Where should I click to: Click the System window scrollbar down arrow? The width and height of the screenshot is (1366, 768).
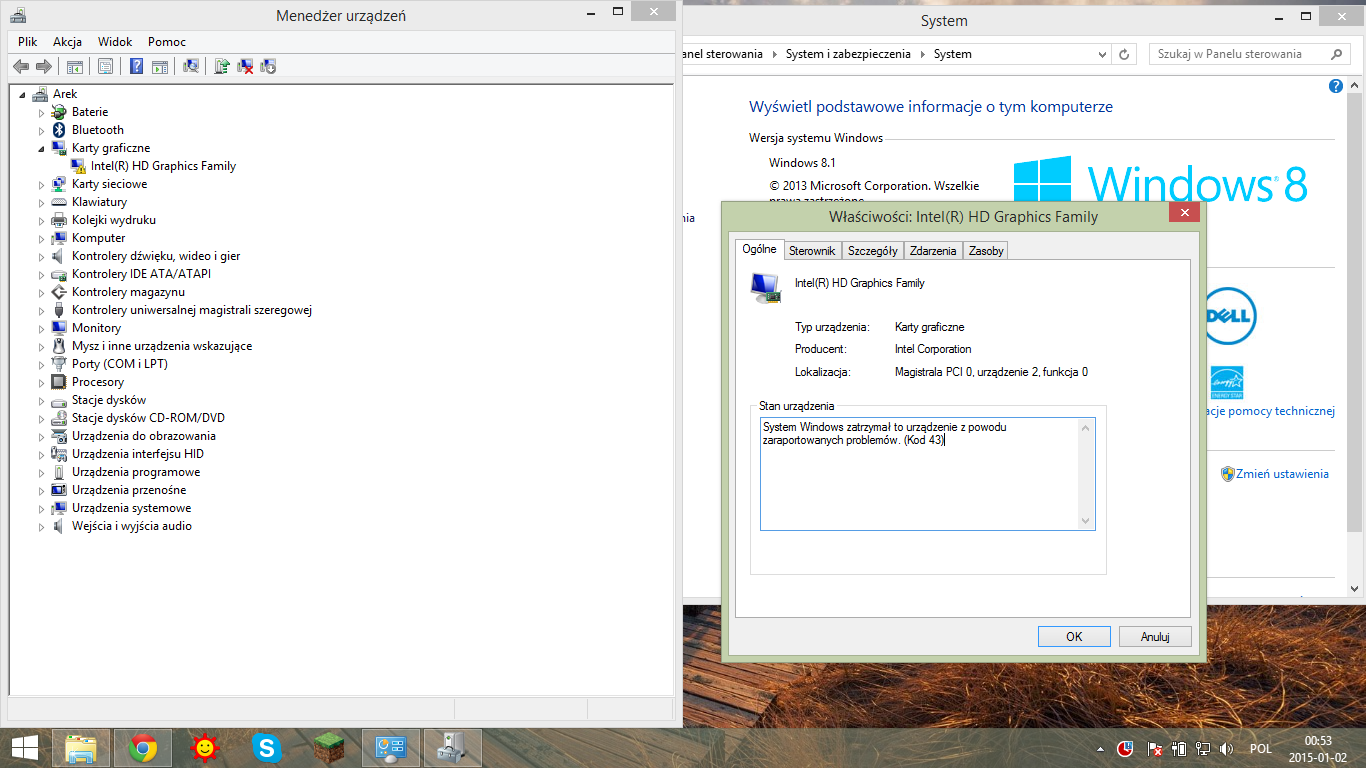coord(1355,589)
